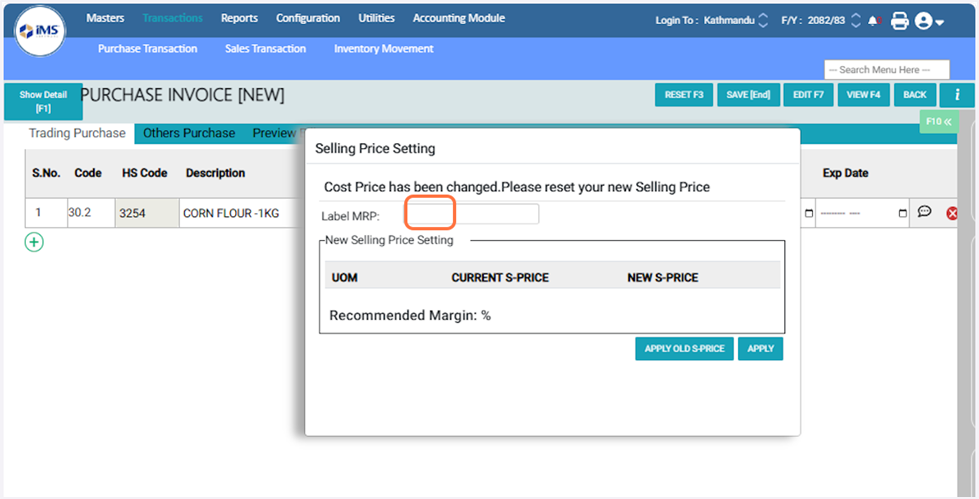Open the row comment bubble icon
Screen dimensions: 979x499
click(x=924, y=212)
